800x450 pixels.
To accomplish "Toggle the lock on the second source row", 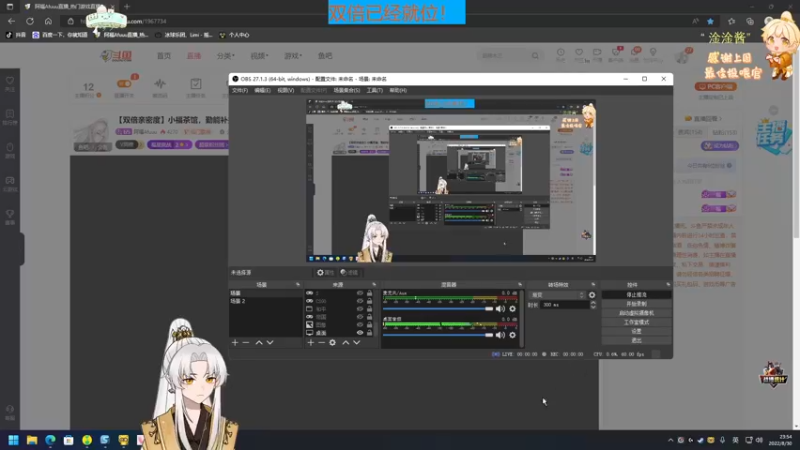I will (x=369, y=301).
